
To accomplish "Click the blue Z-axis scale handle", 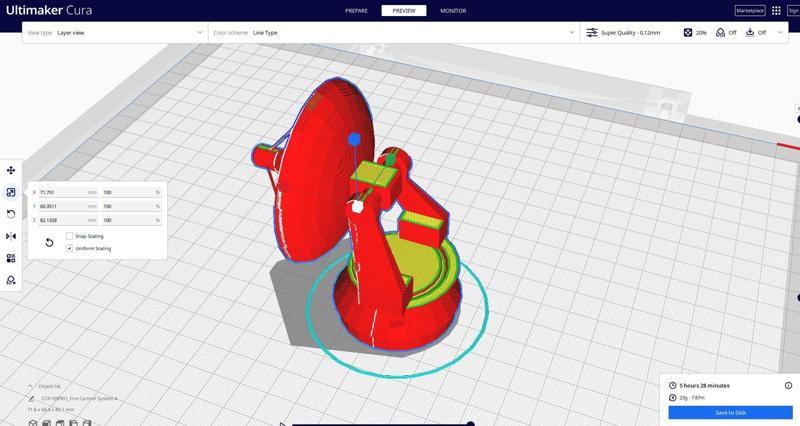I will pyautogui.click(x=354, y=139).
